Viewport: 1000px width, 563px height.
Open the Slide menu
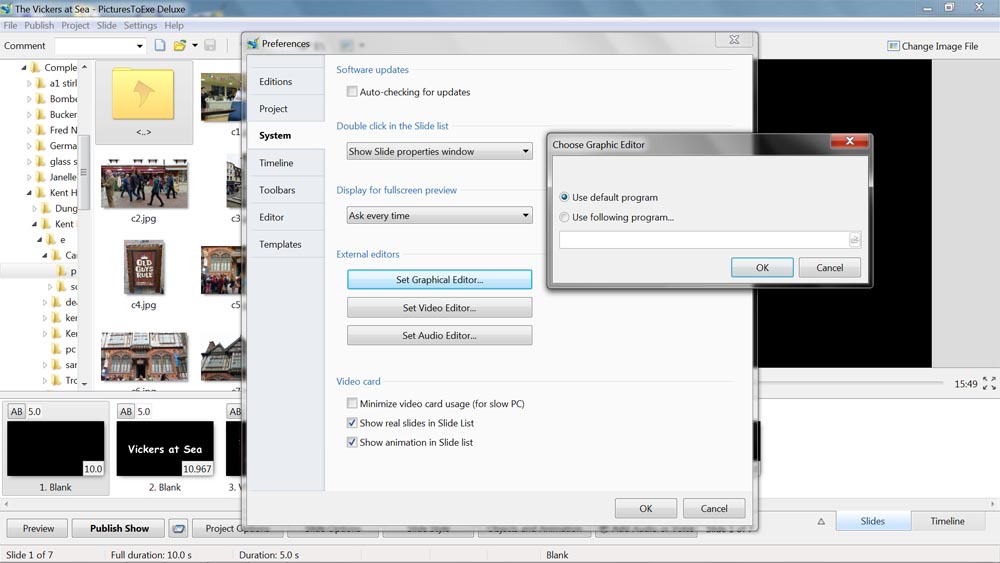[x=107, y=26]
